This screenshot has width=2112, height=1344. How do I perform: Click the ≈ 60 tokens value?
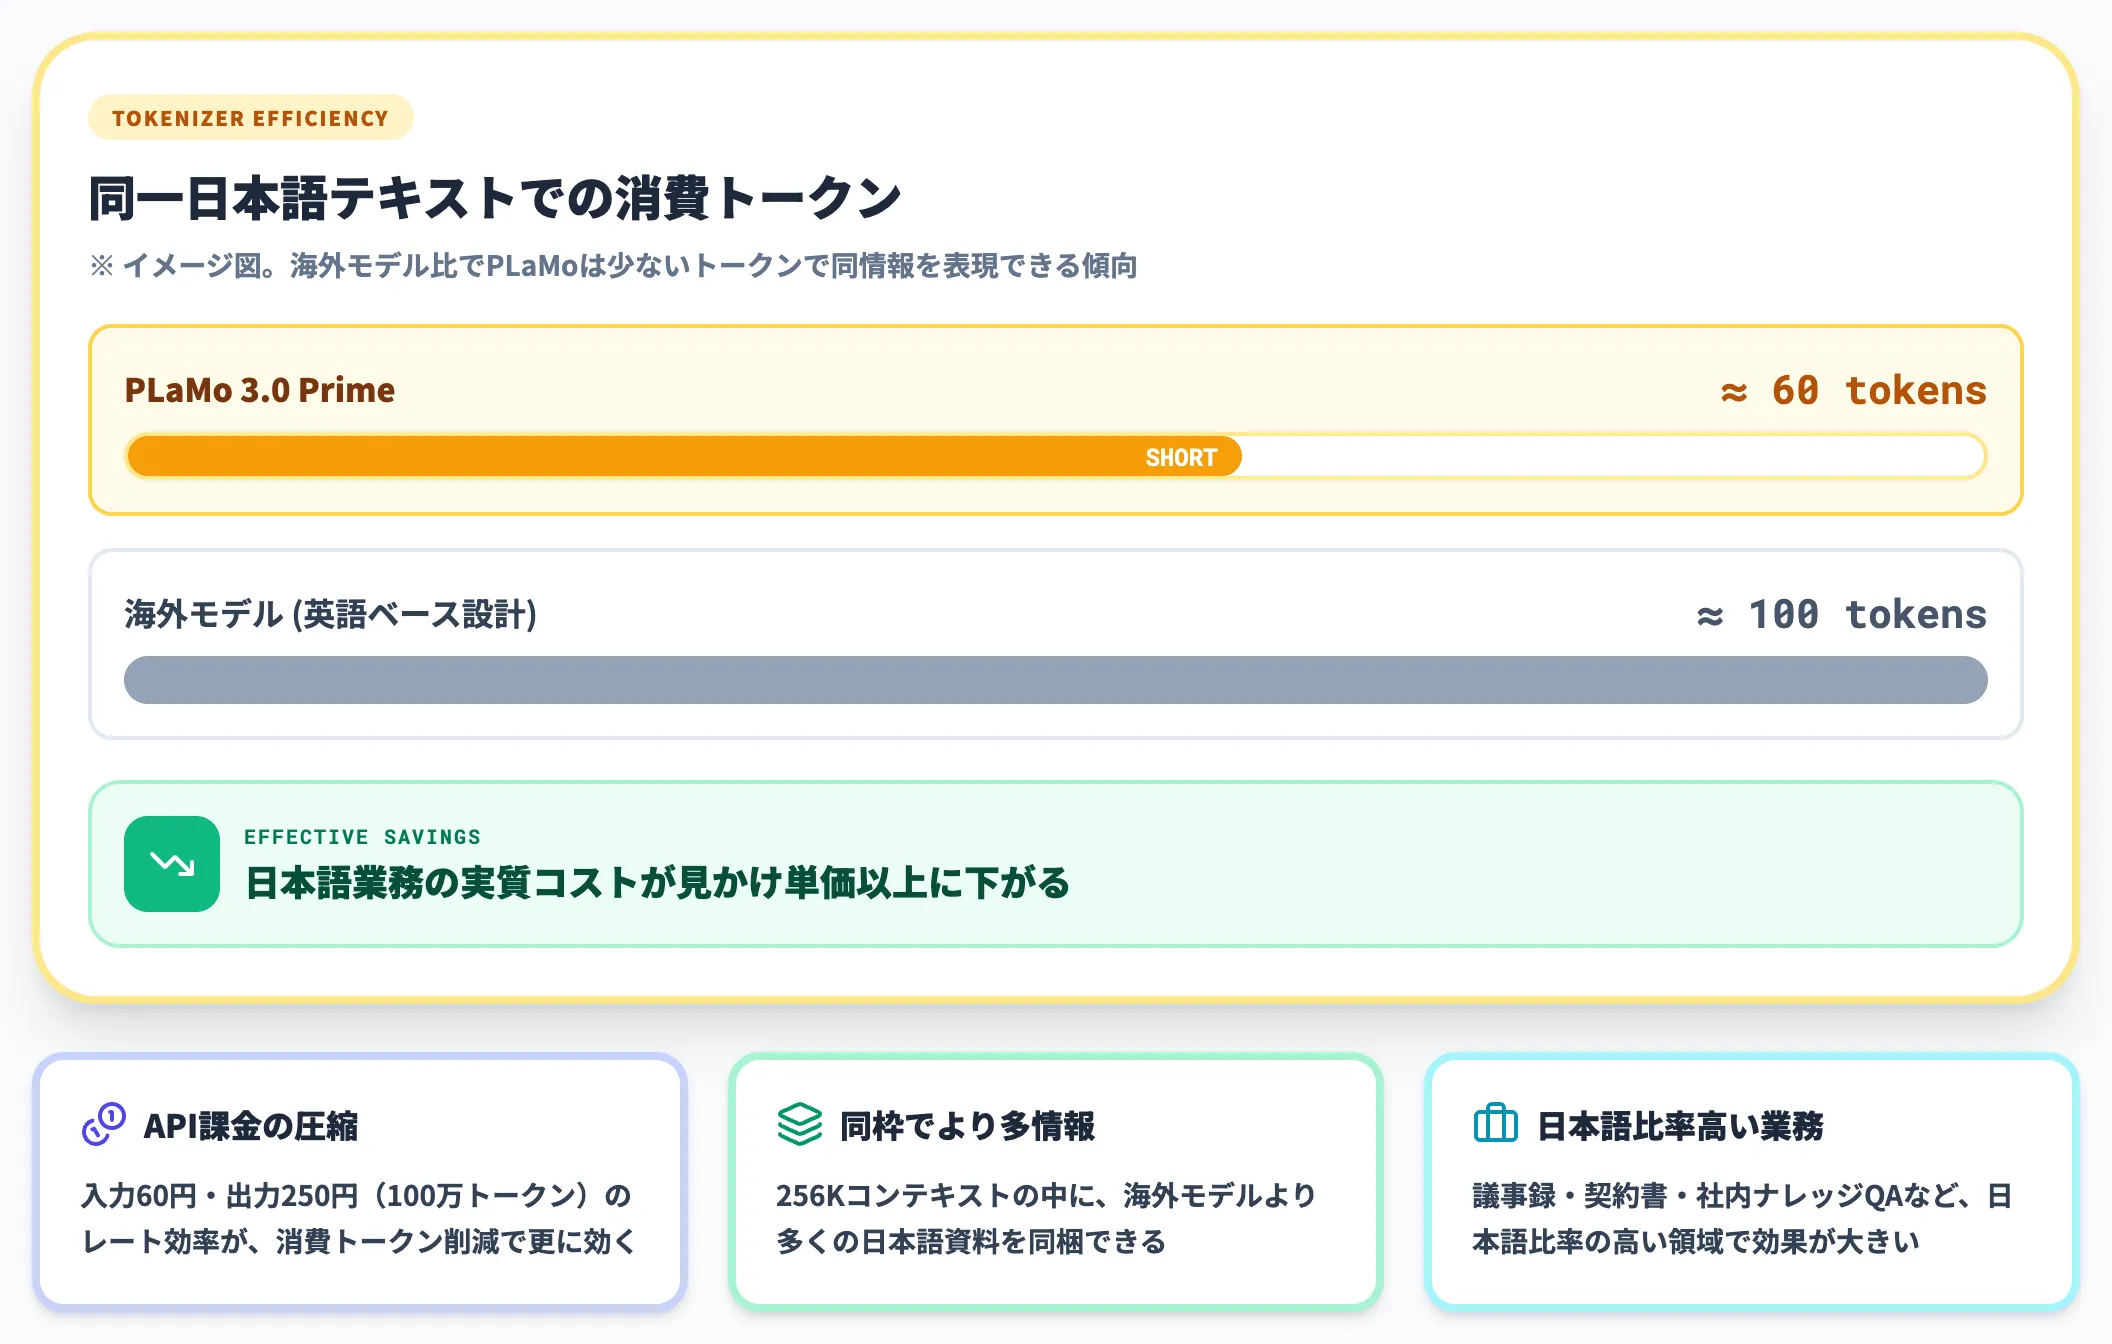[1853, 390]
